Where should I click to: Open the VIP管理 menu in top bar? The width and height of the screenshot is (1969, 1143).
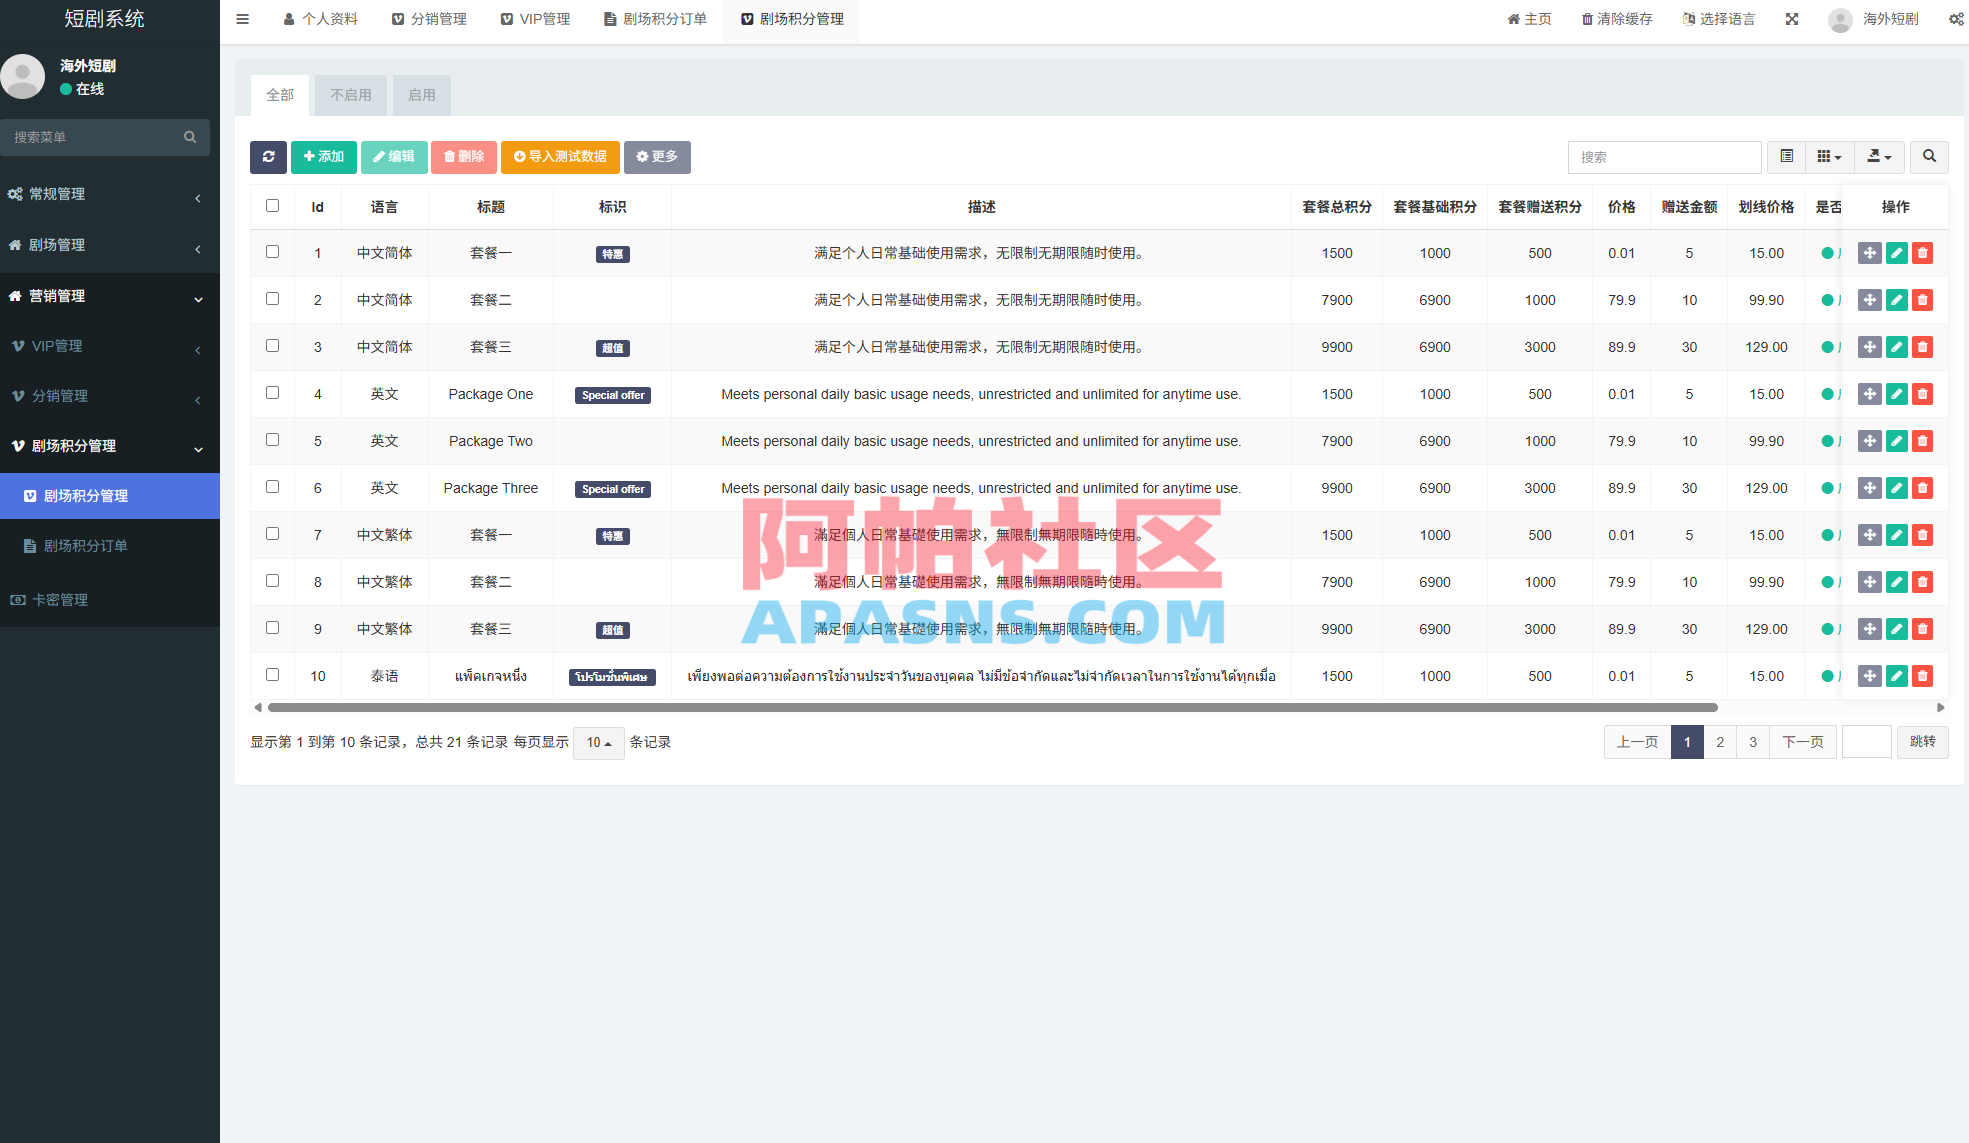pos(535,18)
